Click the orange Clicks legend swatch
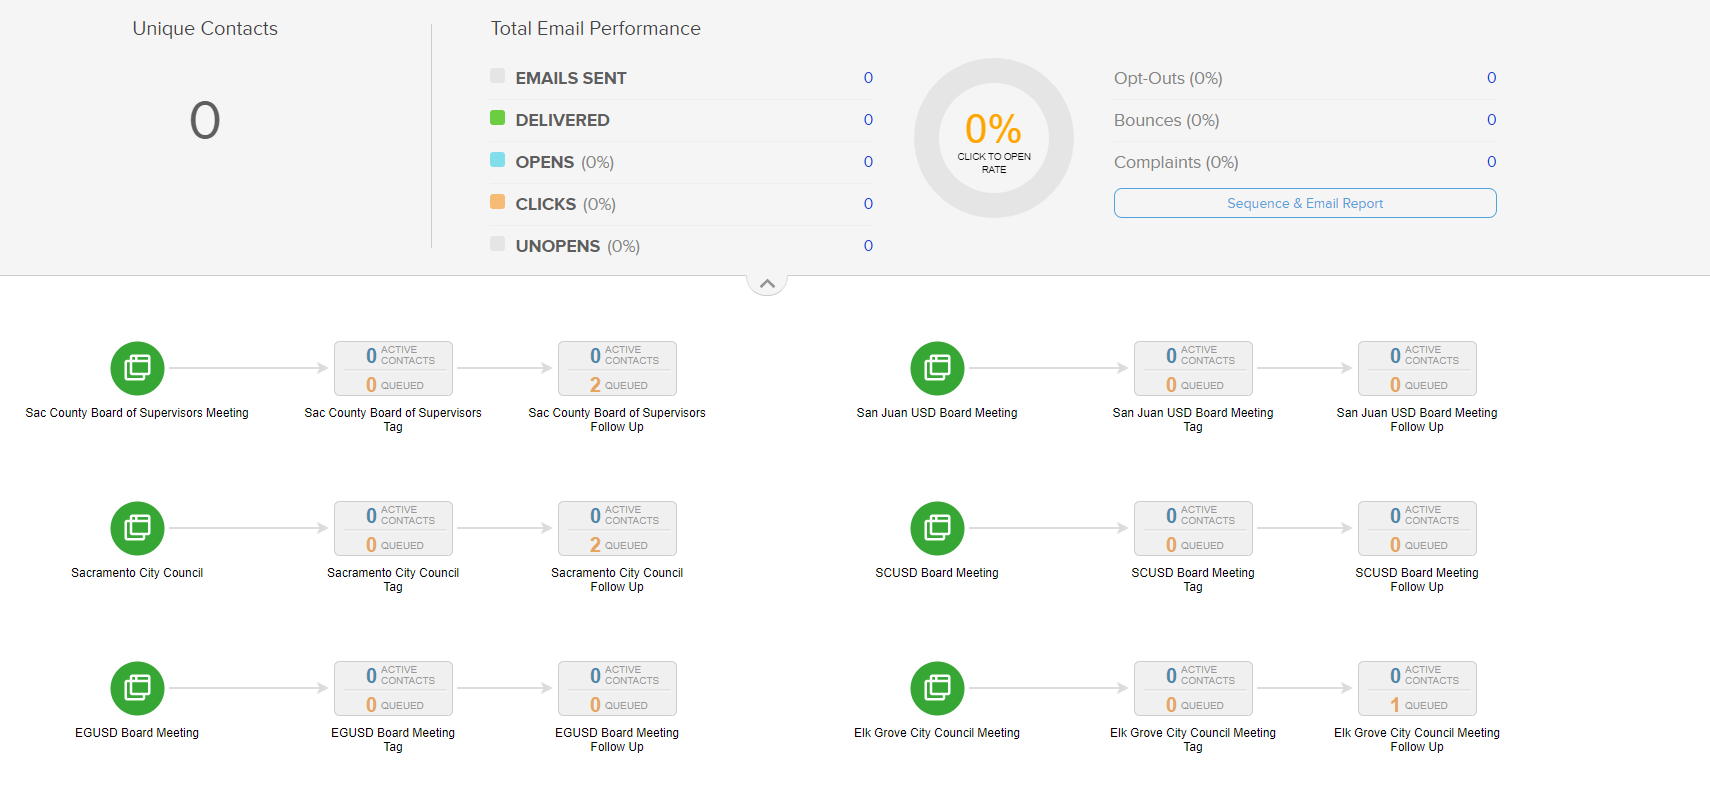Viewport: 1710px width, 803px height. pos(497,202)
